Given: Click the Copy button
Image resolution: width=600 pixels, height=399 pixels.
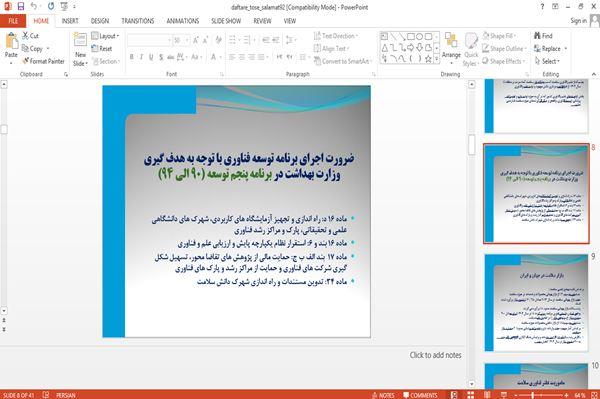Looking at the screenshot, I should tap(36, 49).
